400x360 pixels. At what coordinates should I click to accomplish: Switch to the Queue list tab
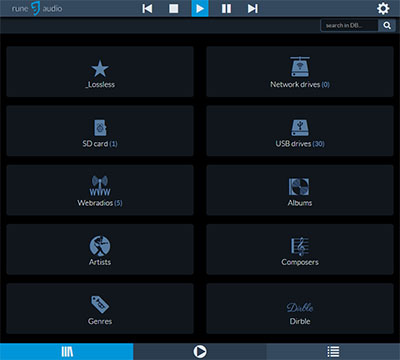[x=333, y=352]
